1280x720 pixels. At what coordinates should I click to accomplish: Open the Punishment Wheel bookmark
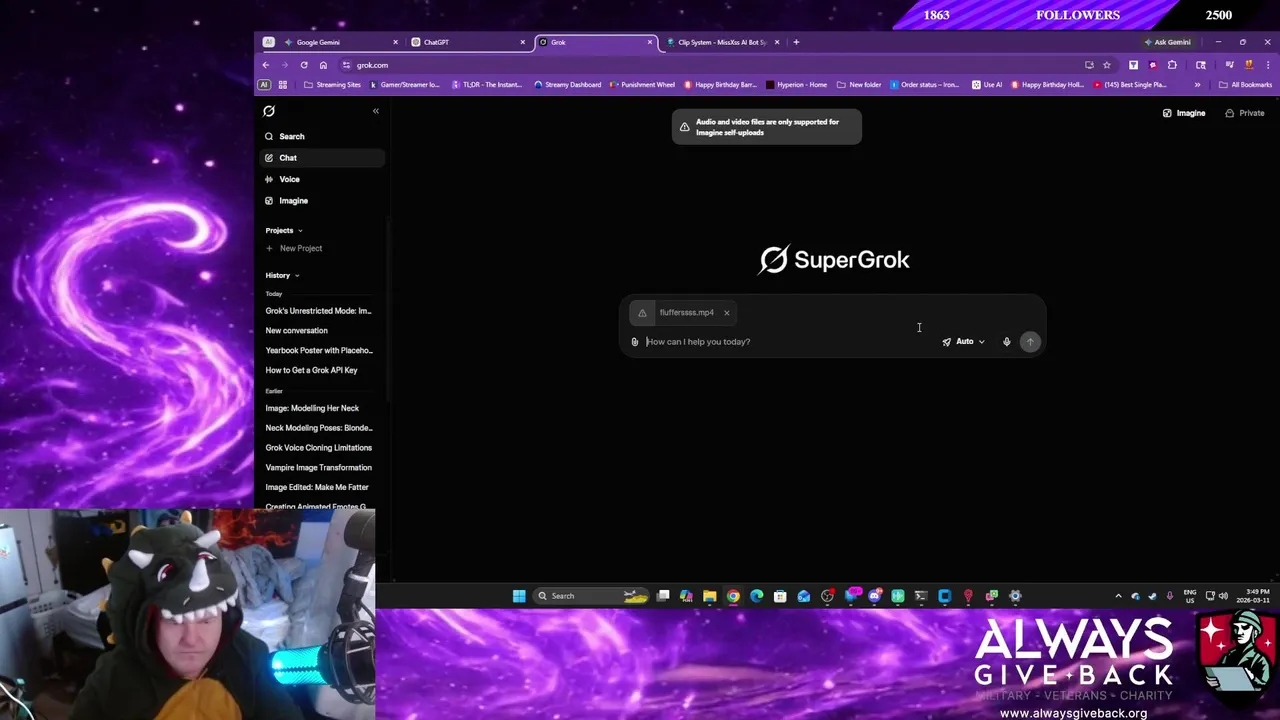(642, 85)
